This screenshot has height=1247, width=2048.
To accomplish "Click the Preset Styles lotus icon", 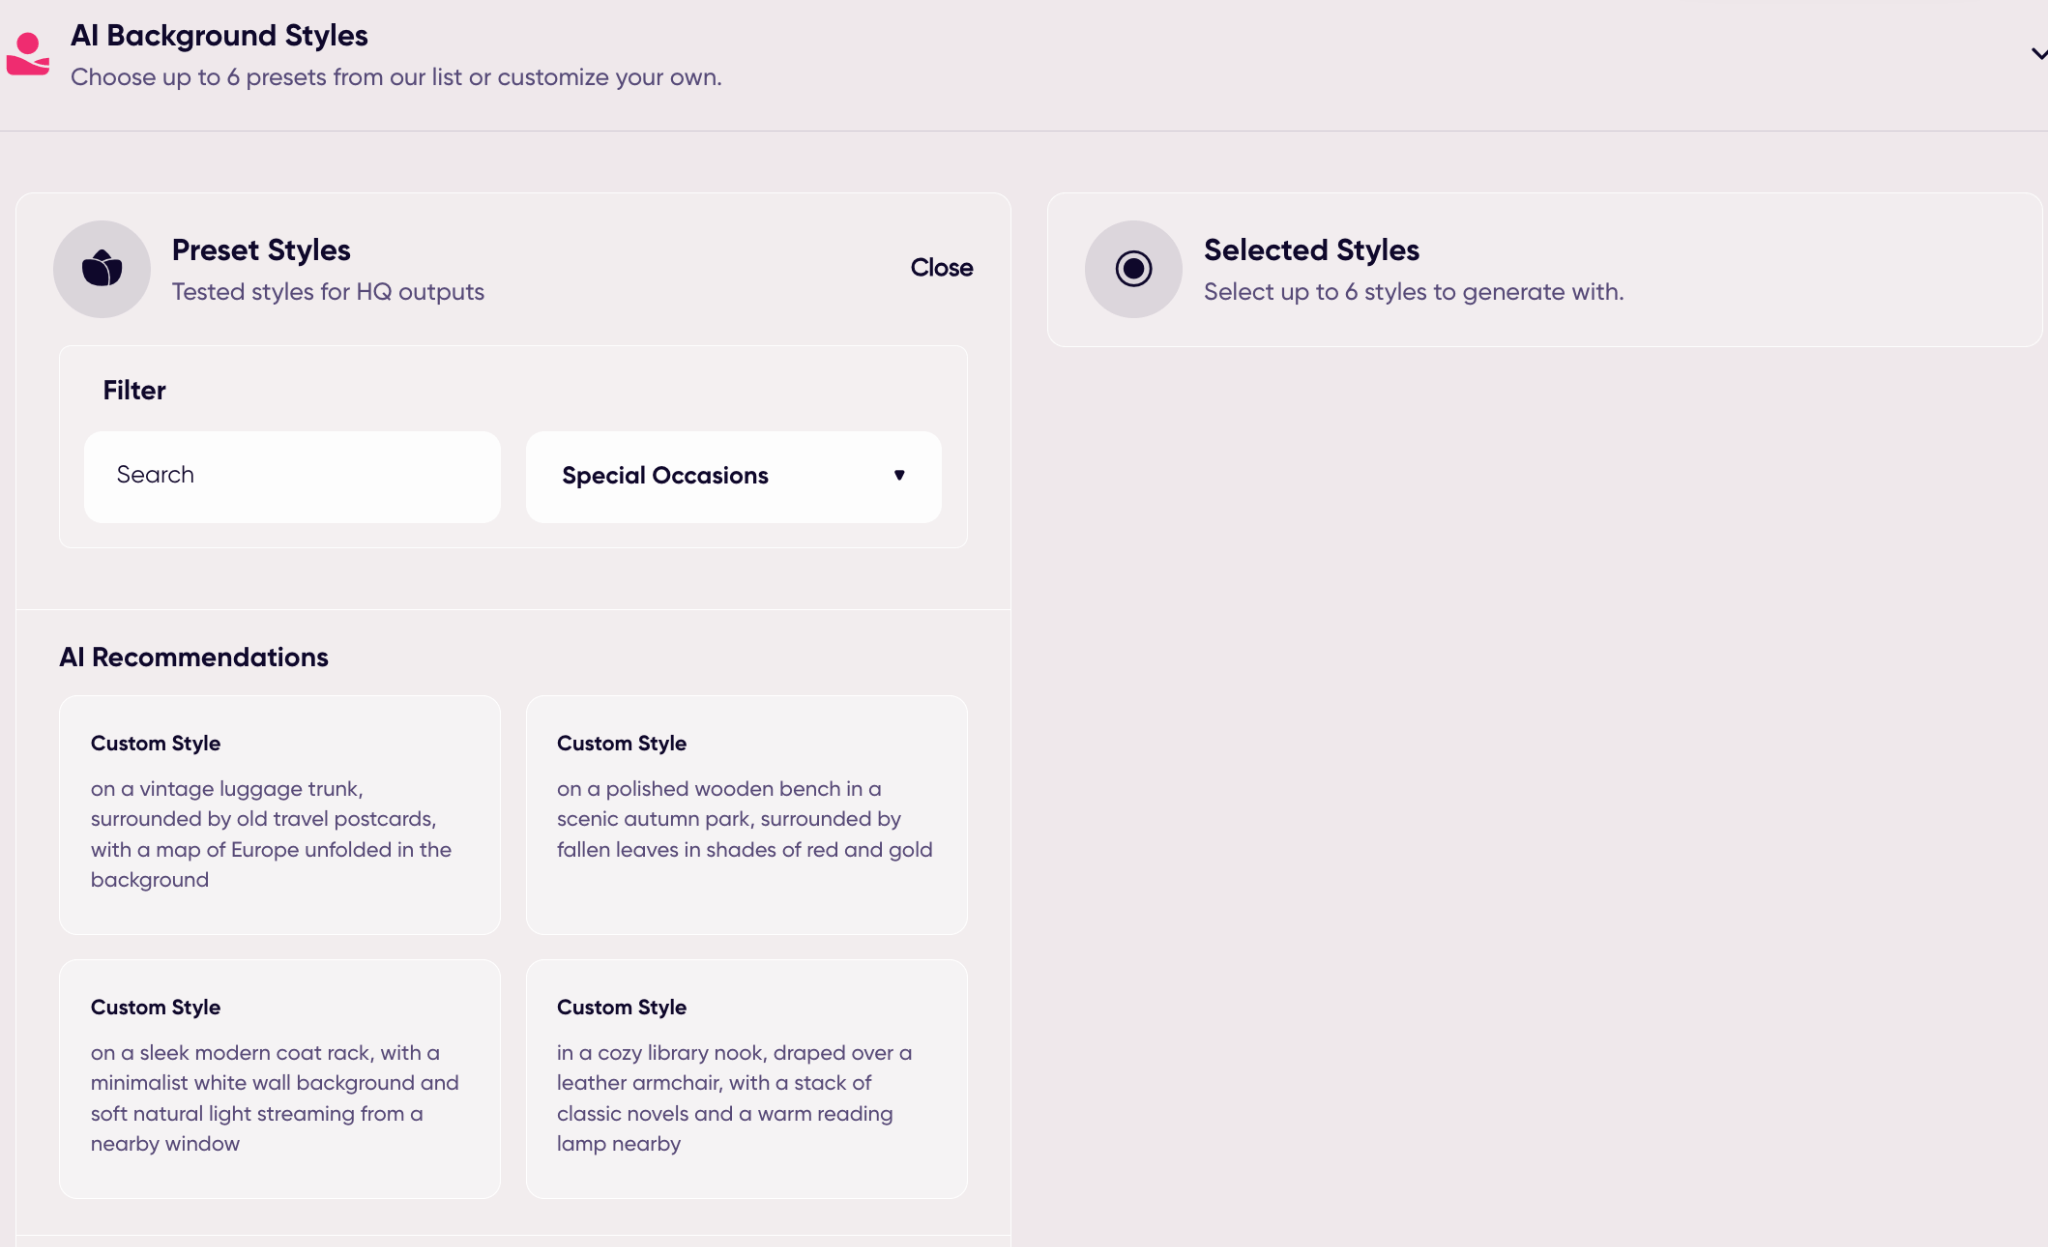I will 102,269.
